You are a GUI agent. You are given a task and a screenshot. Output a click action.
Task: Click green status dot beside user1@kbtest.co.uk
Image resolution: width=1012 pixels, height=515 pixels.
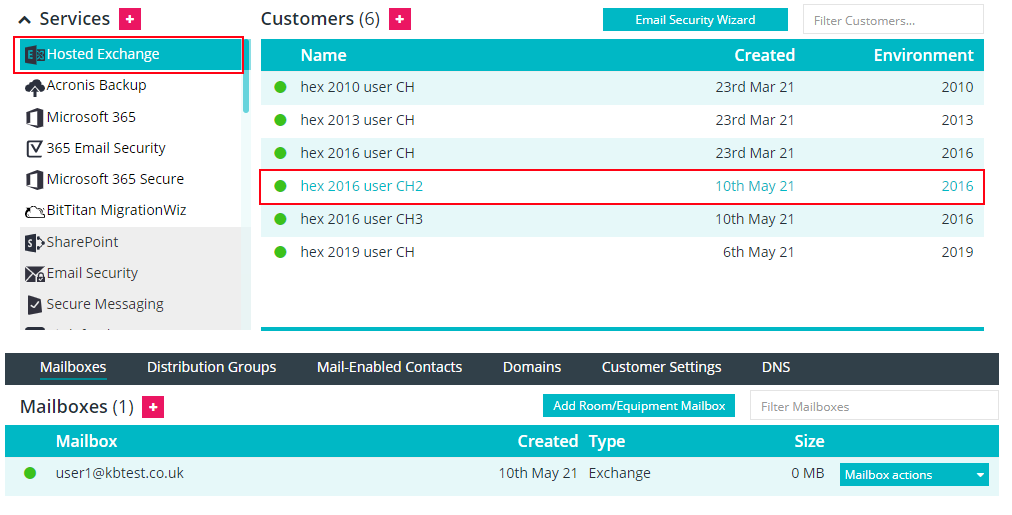tap(30, 473)
